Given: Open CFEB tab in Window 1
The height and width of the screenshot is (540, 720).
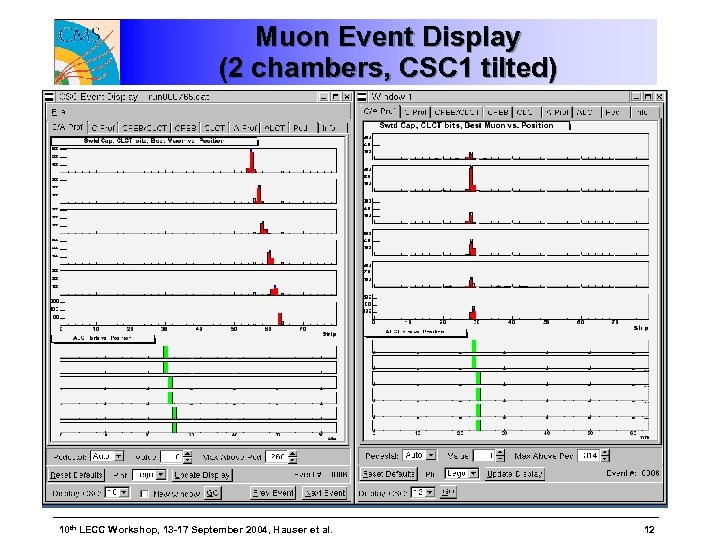Looking at the screenshot, I should pyautogui.click(x=498, y=112).
